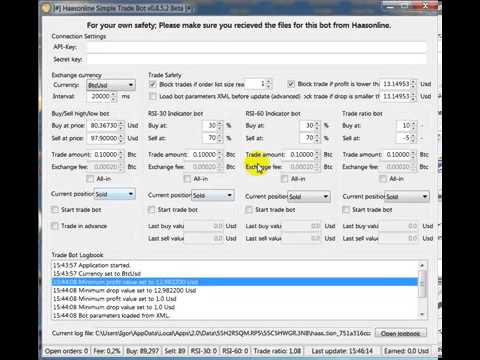Click the Sell at price 97.90000 field
Screen dimensions: 480x360
106,138
